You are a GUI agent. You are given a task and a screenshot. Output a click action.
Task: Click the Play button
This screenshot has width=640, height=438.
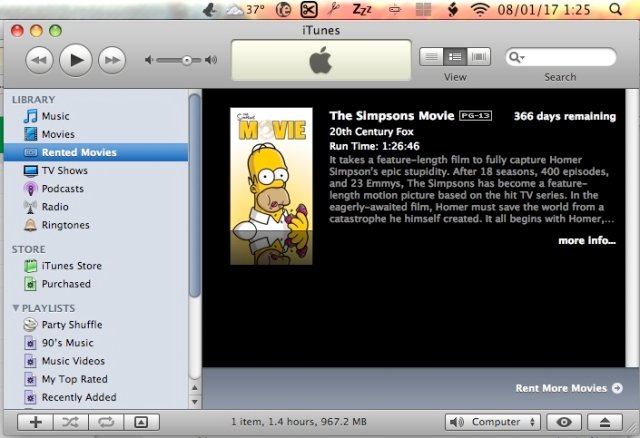75,60
